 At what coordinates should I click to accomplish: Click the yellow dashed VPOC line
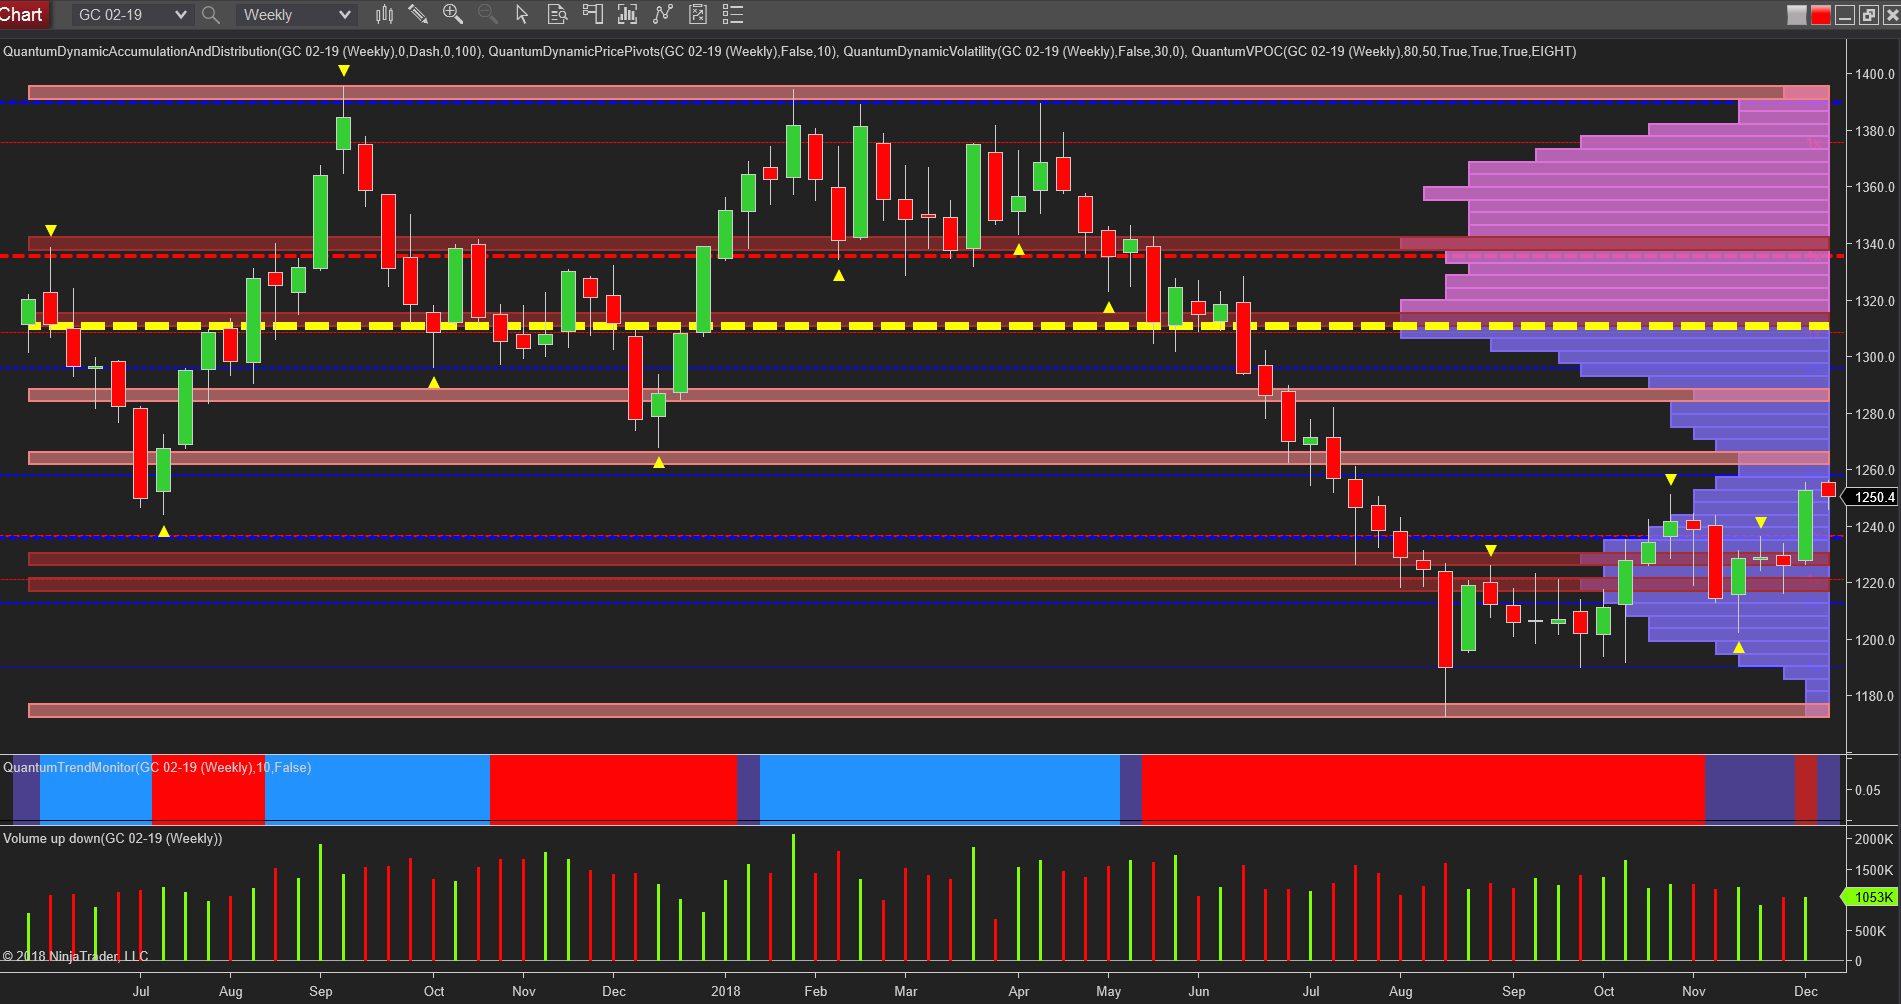(x=928, y=326)
